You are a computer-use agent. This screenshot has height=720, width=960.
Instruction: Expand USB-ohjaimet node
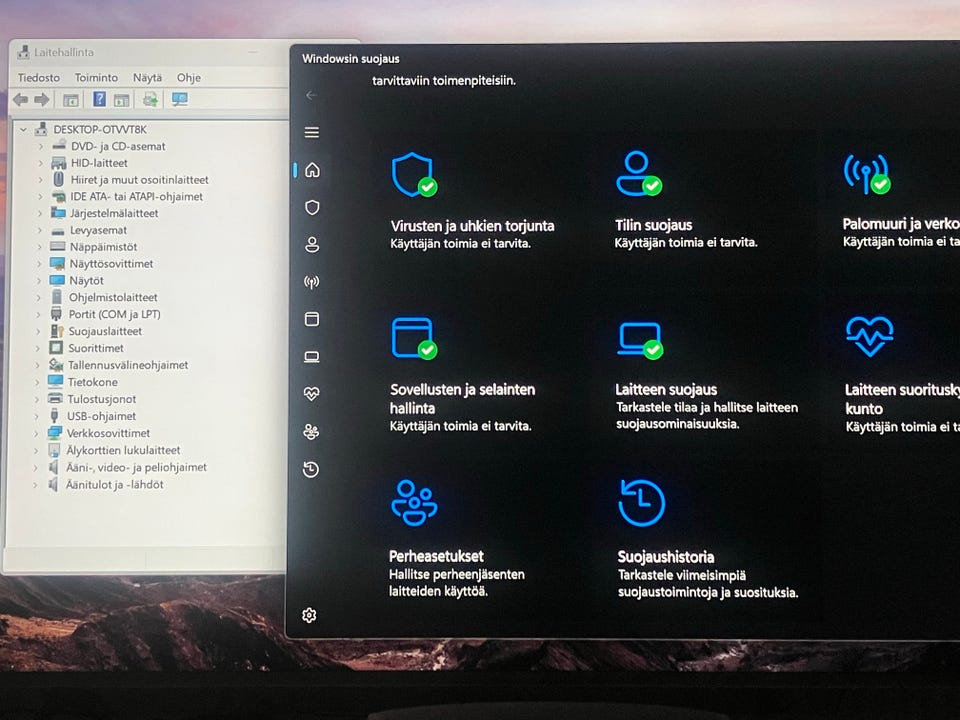pos(37,416)
